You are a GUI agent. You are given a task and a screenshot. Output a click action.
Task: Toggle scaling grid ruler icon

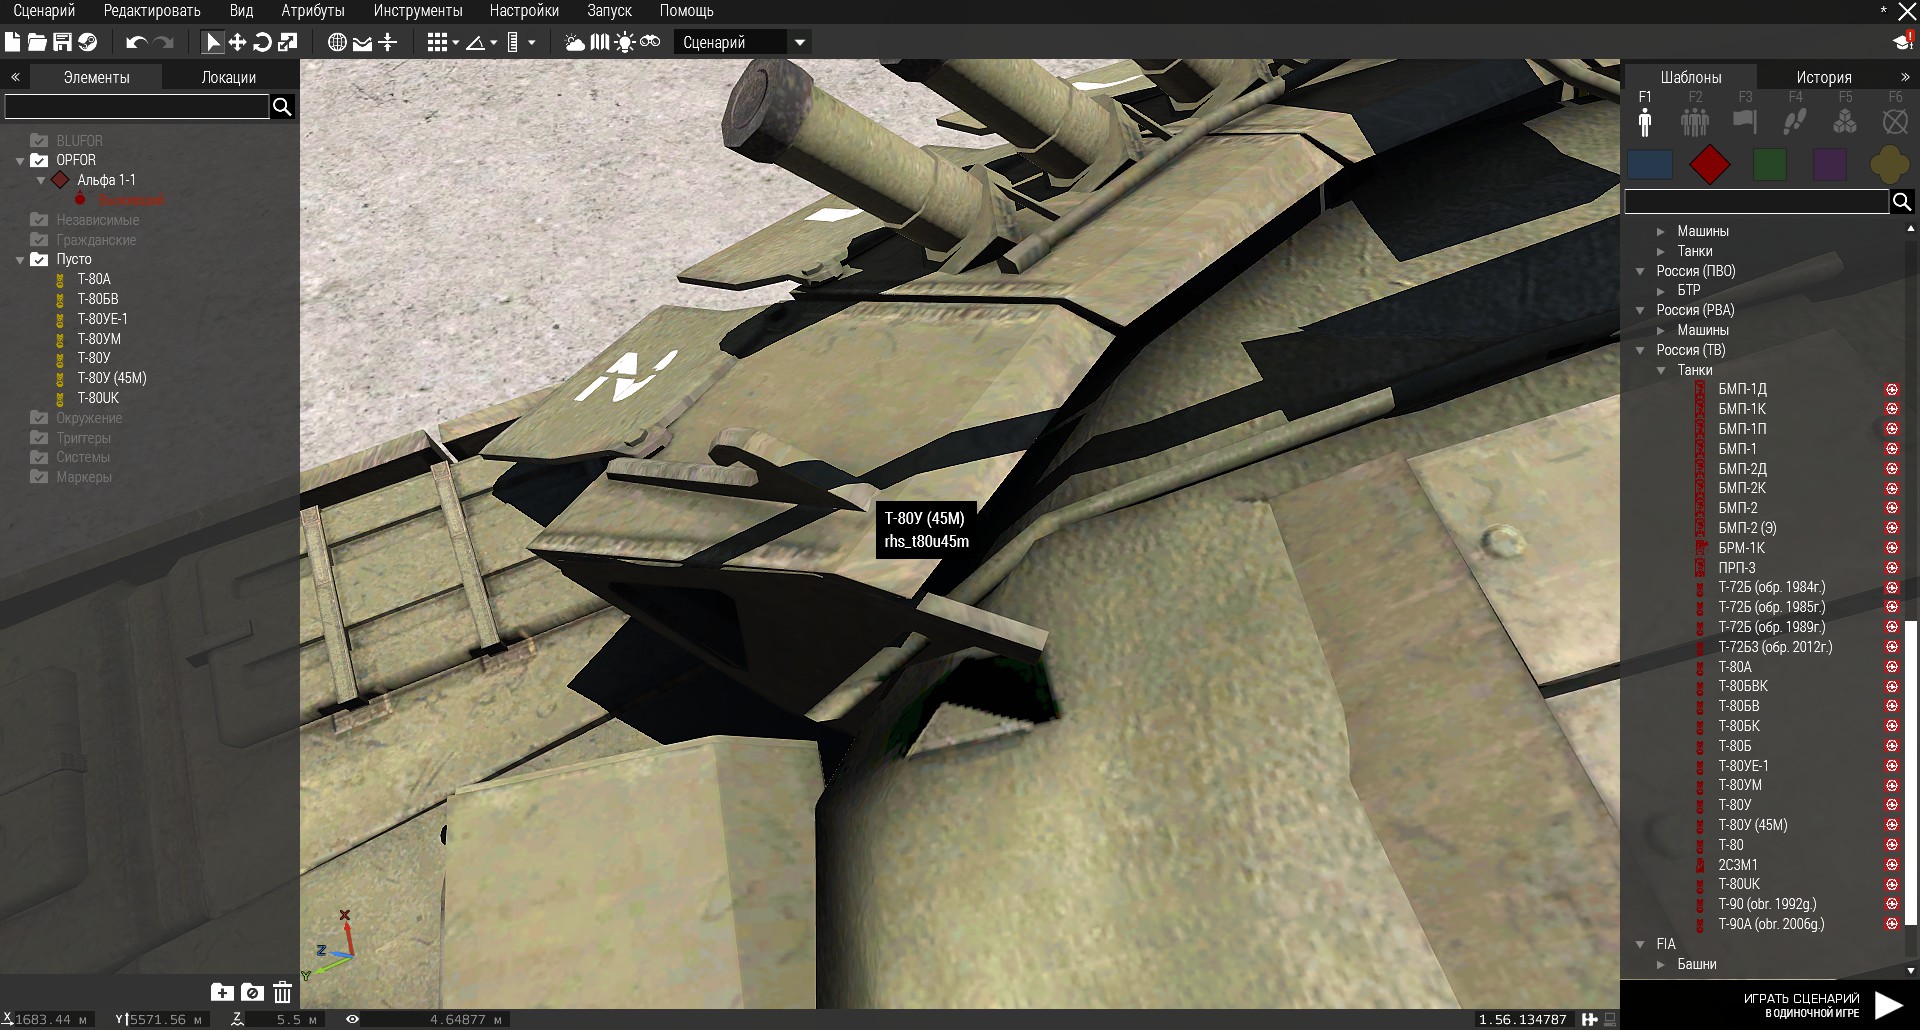pos(513,42)
